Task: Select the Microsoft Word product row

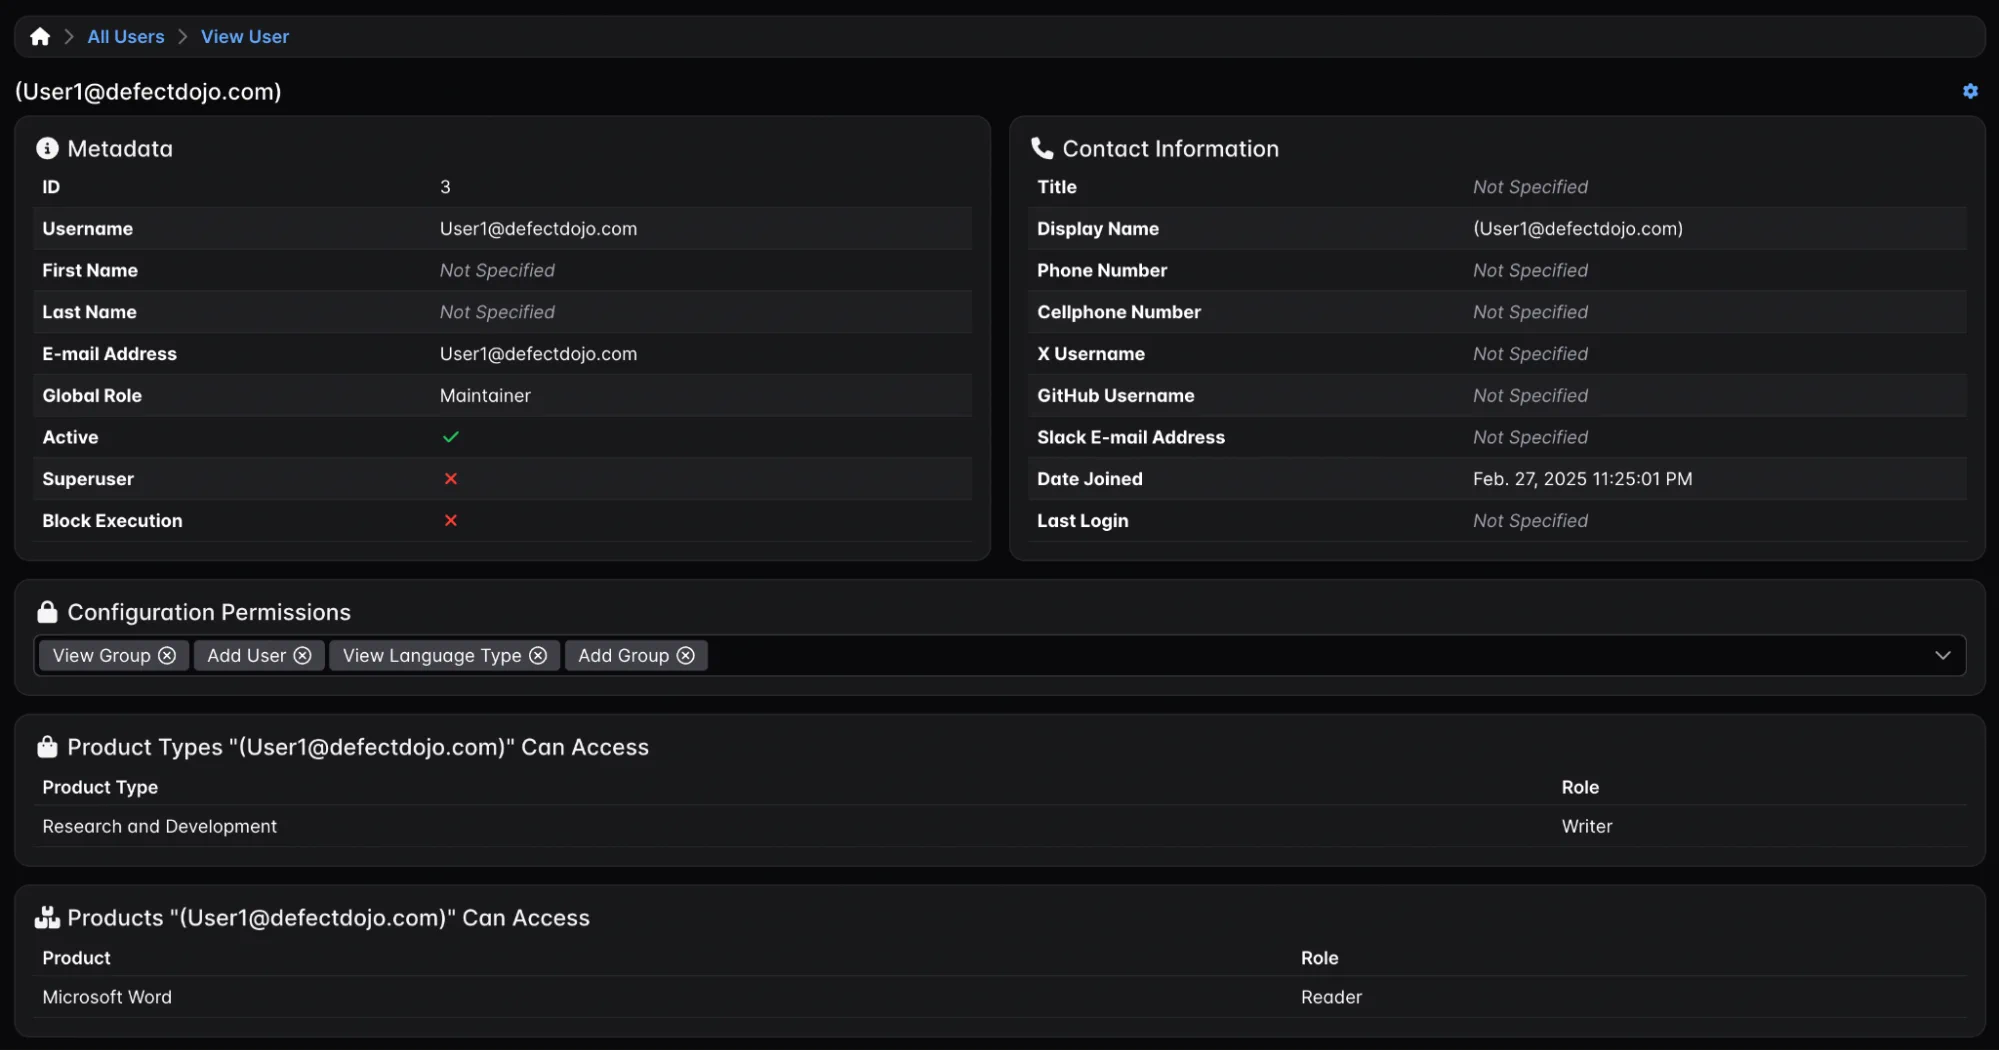Action: point(107,997)
